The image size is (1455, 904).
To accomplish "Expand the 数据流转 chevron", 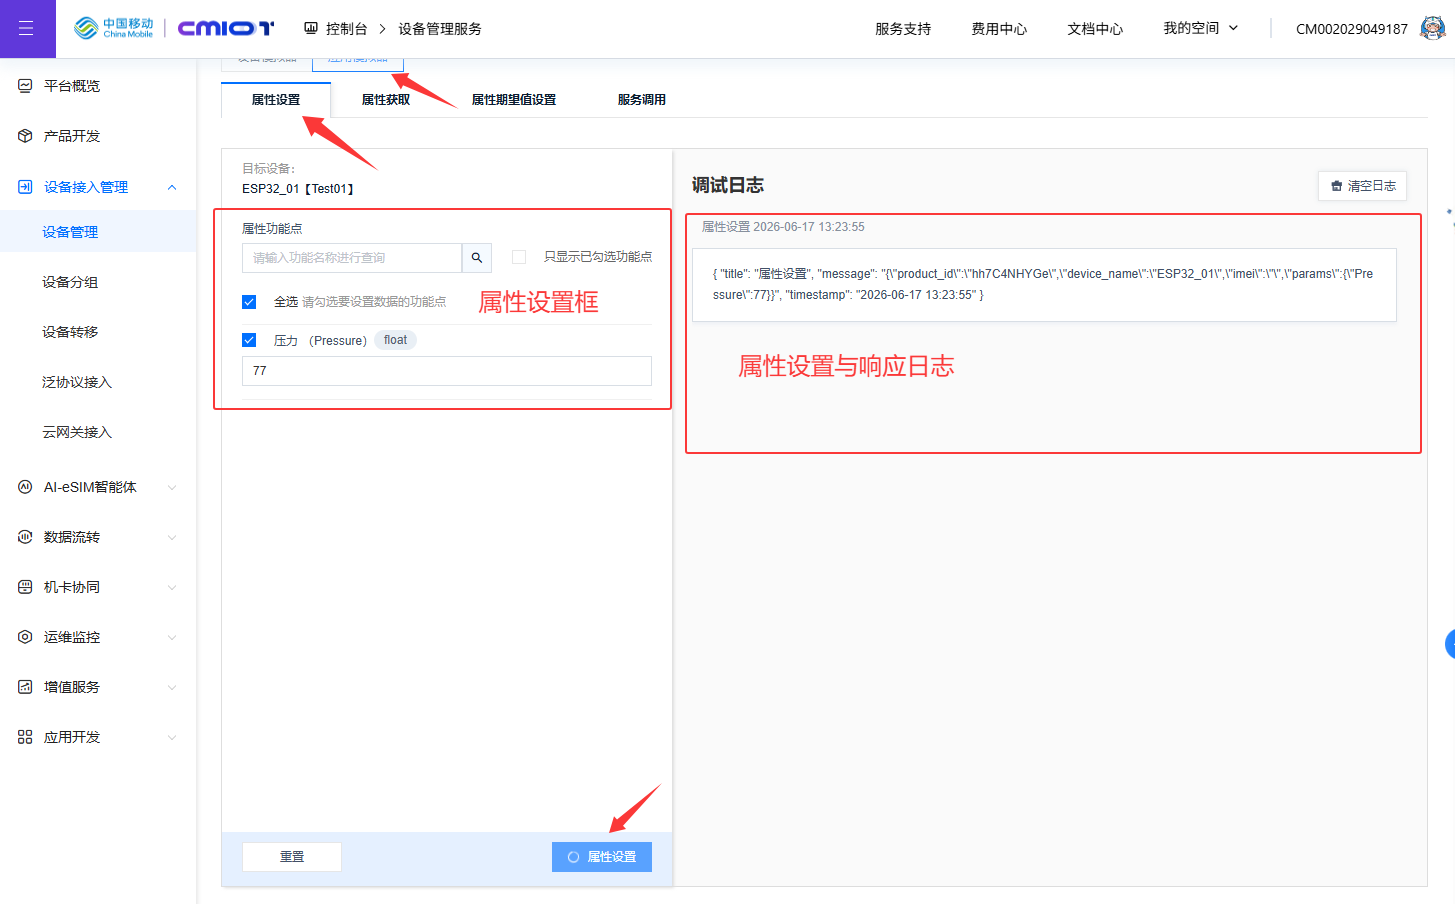I will pos(172,537).
